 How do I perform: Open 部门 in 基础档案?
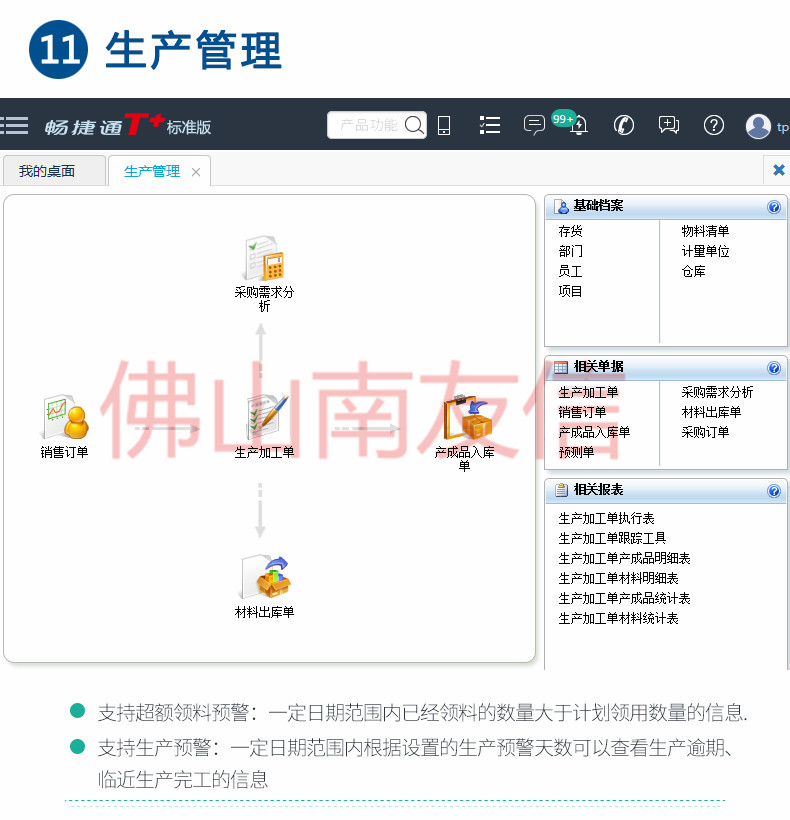[x=570, y=252]
